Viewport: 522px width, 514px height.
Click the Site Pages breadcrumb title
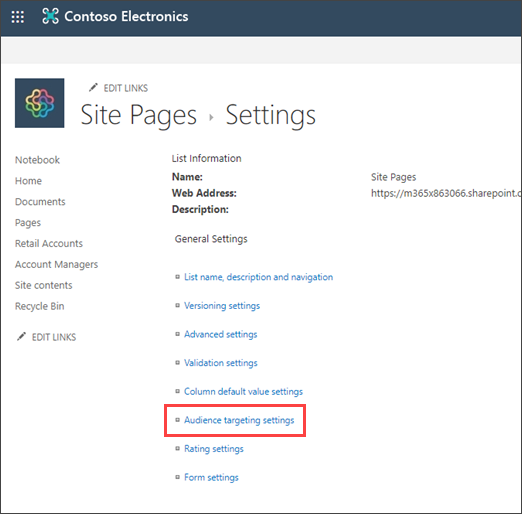[x=139, y=115]
